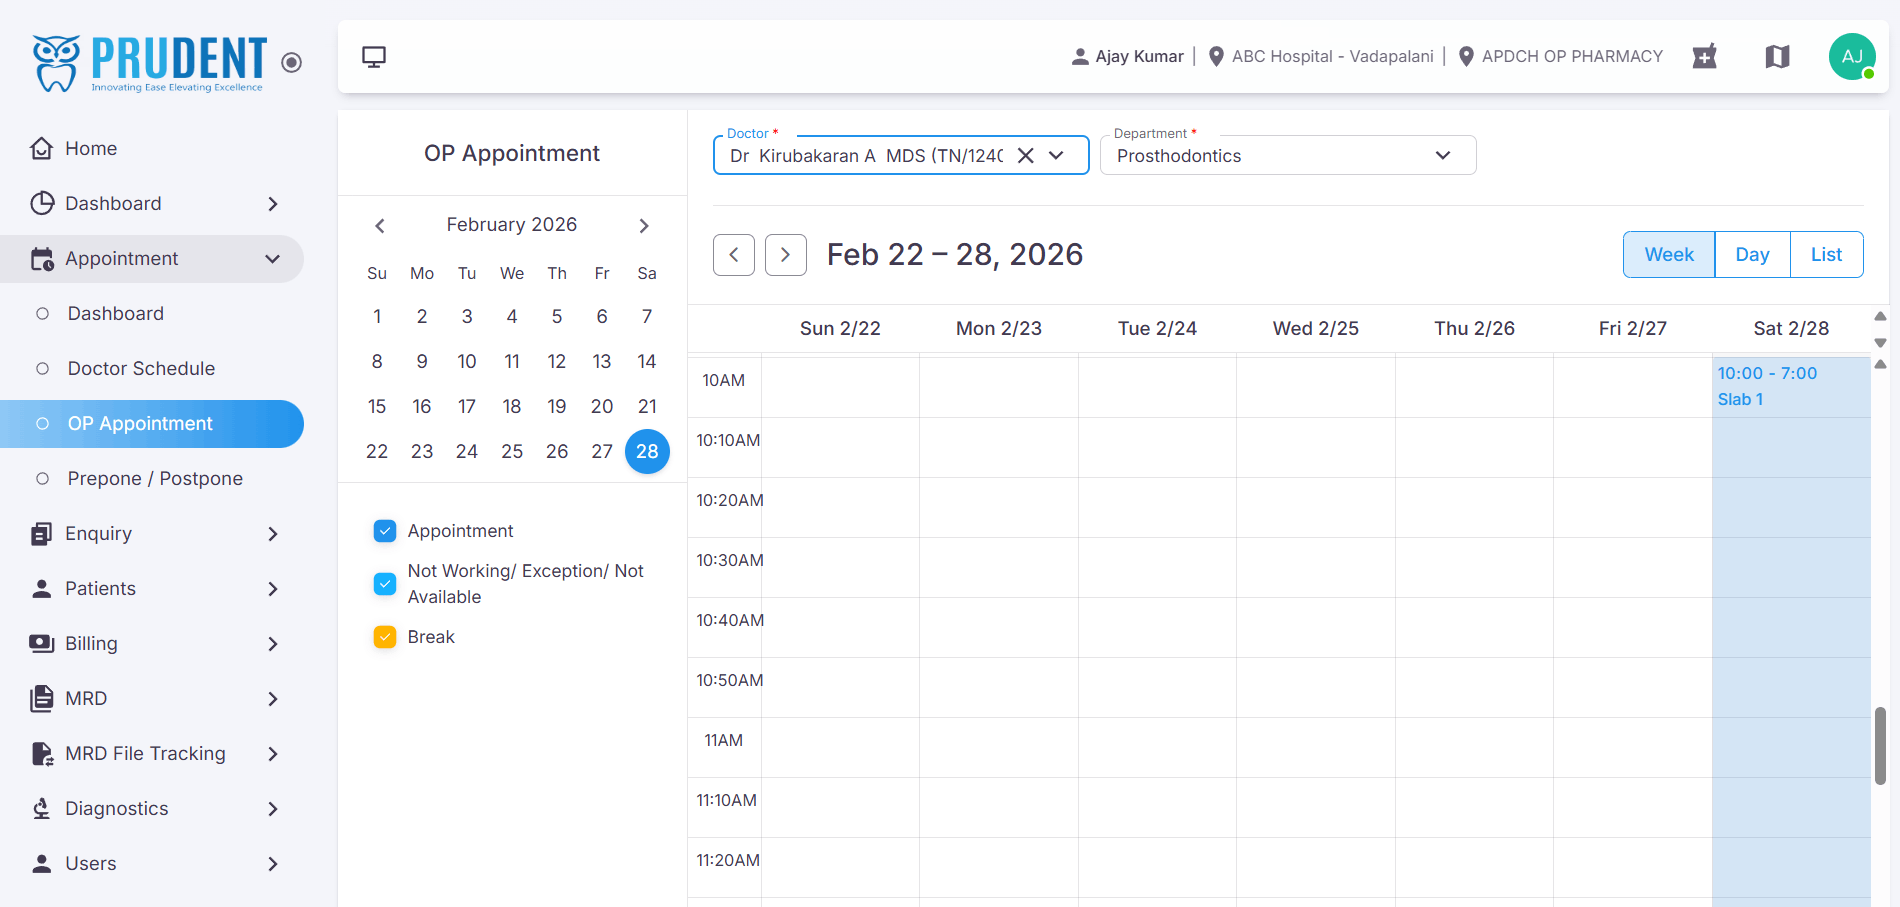Click the Feb 22 – 28, 2026 title
Image resolution: width=1900 pixels, height=907 pixels.
pyautogui.click(x=955, y=255)
